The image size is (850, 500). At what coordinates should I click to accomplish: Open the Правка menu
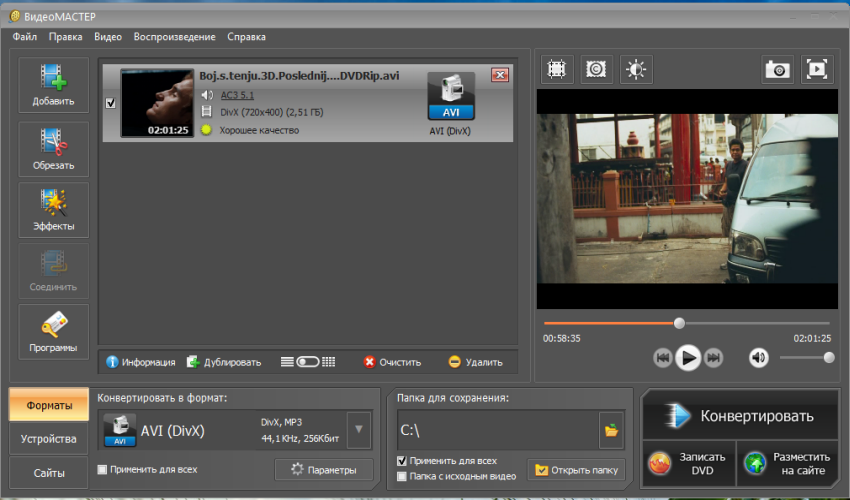66,37
